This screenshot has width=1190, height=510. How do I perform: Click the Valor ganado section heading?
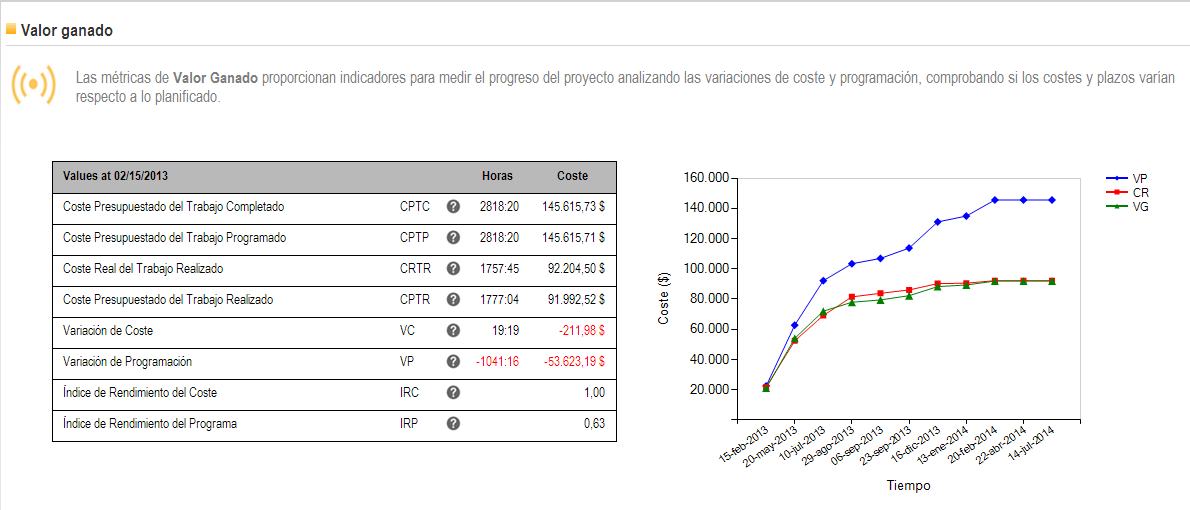[x=66, y=30]
